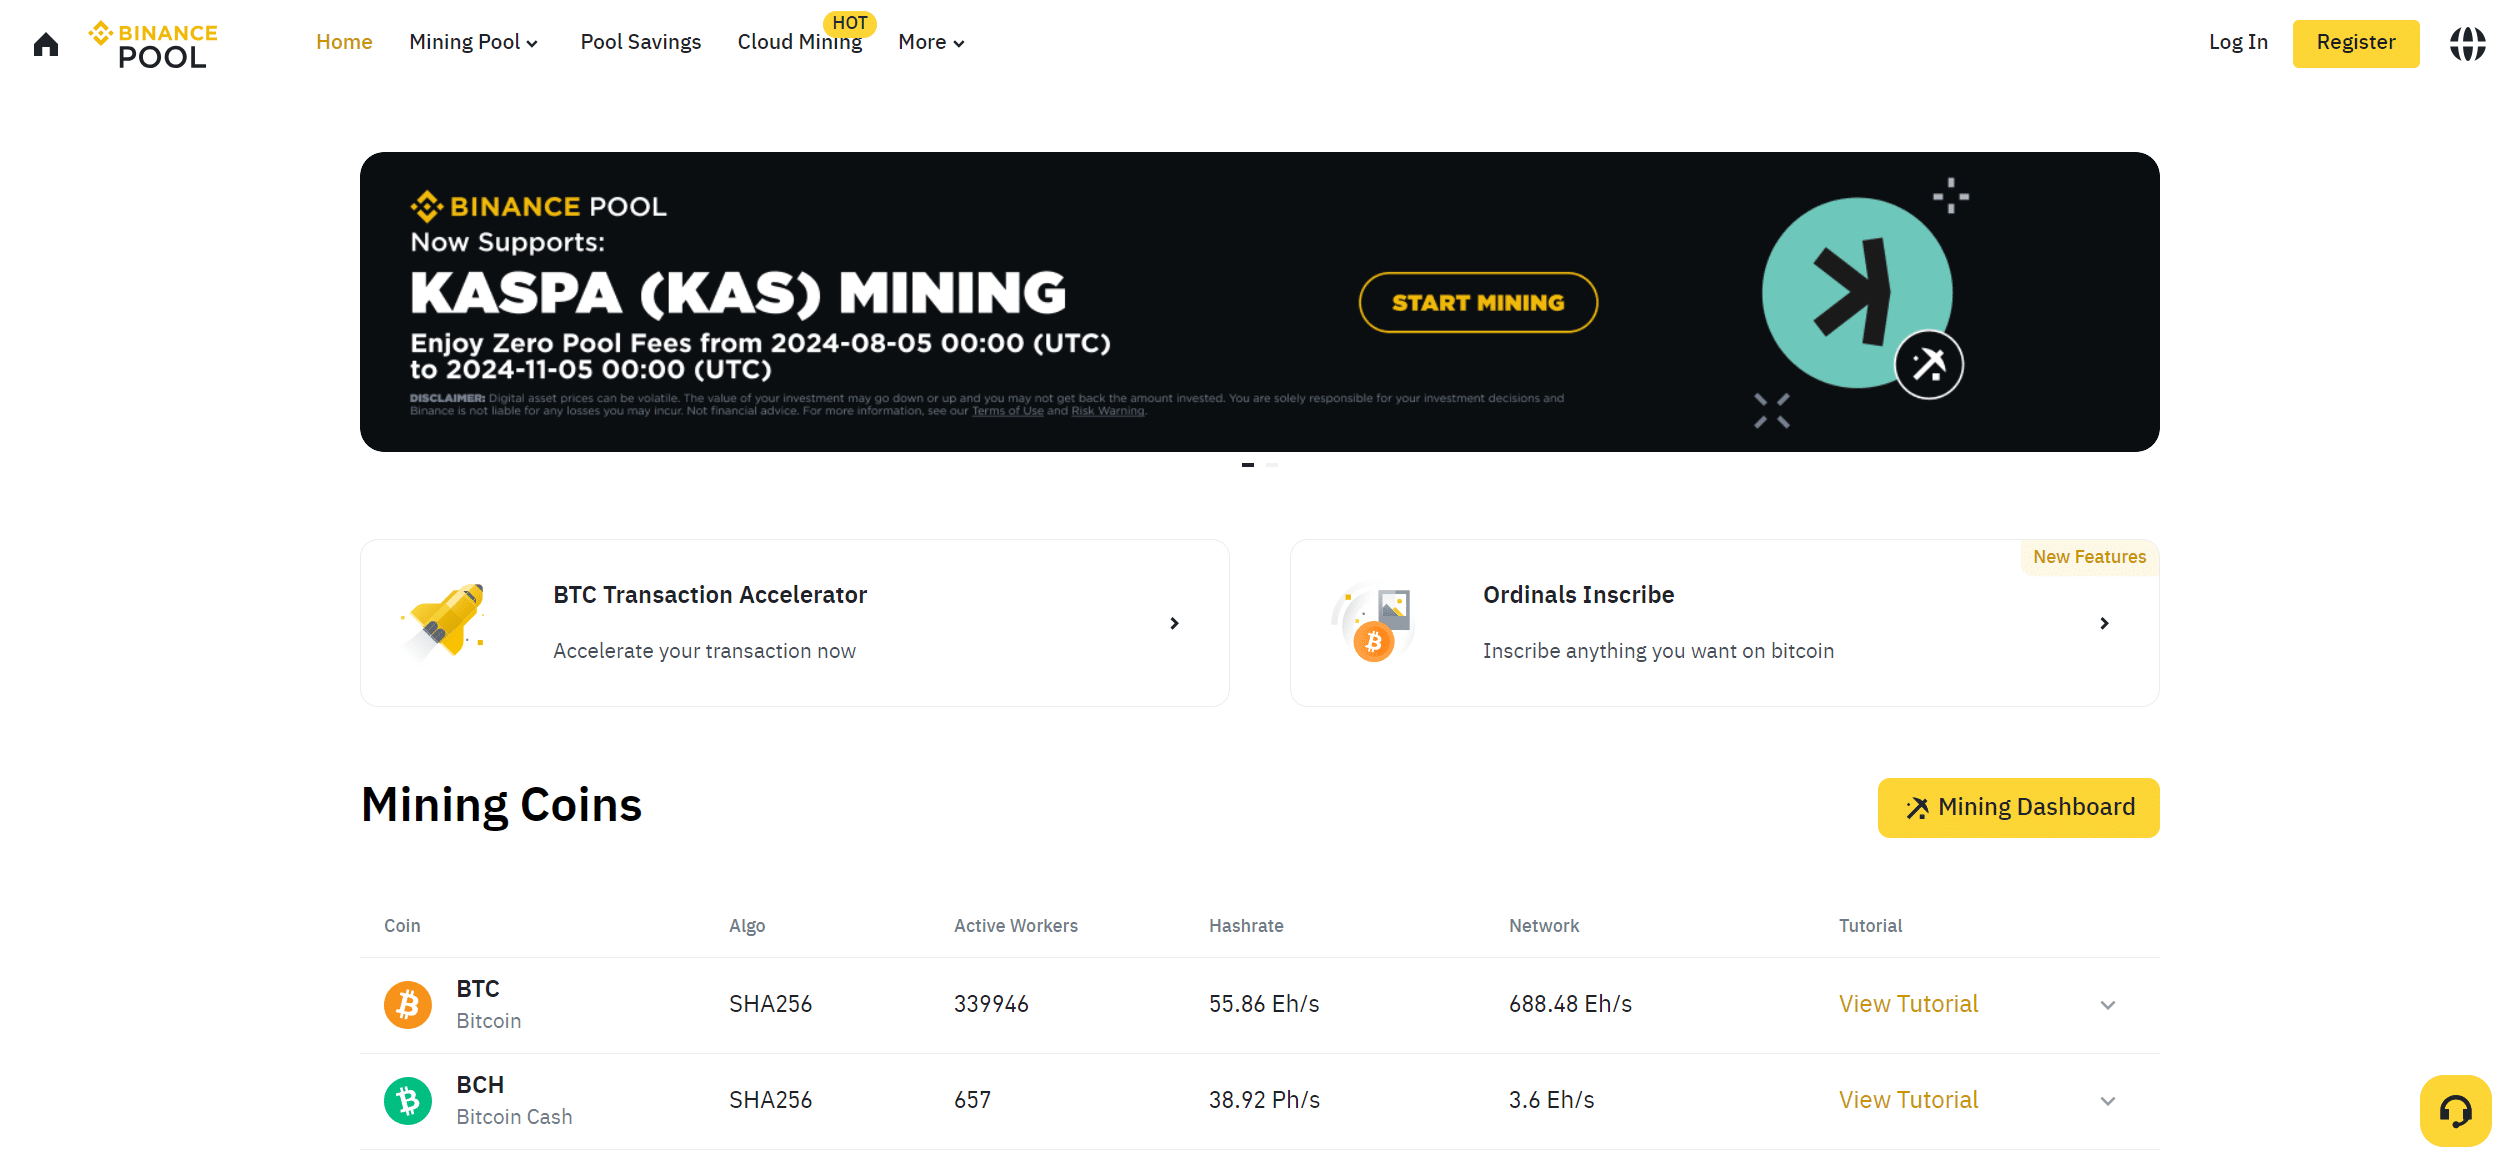
Task: Click the Log In link
Action: 2238,42
